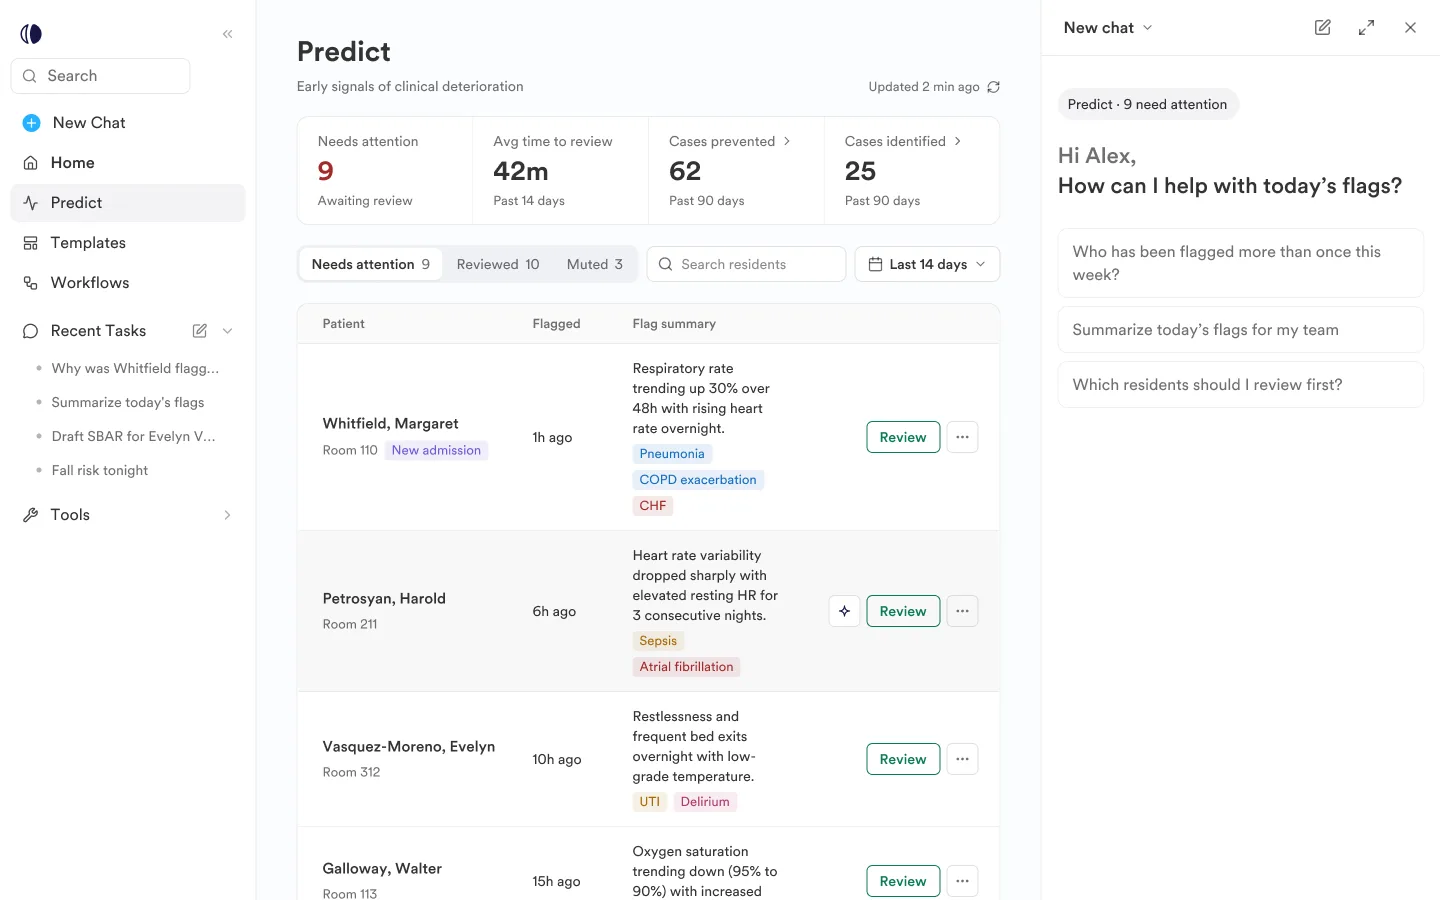Open Cases identified details arrow
Screen dimensions: 1440x900
958,142
